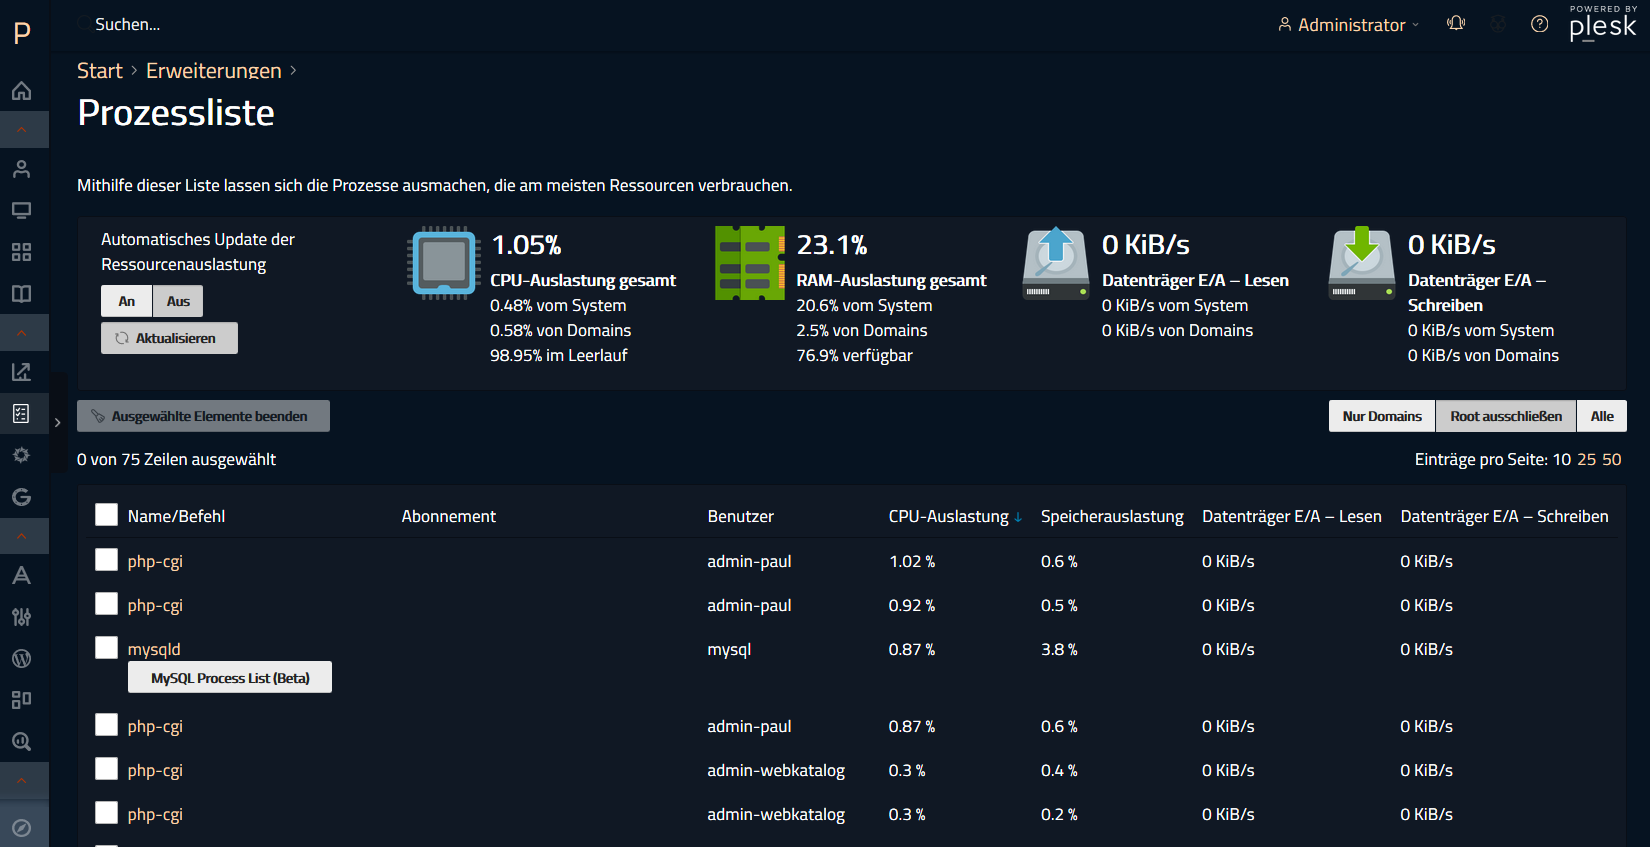Click the notifications bell icon

click(x=1456, y=24)
